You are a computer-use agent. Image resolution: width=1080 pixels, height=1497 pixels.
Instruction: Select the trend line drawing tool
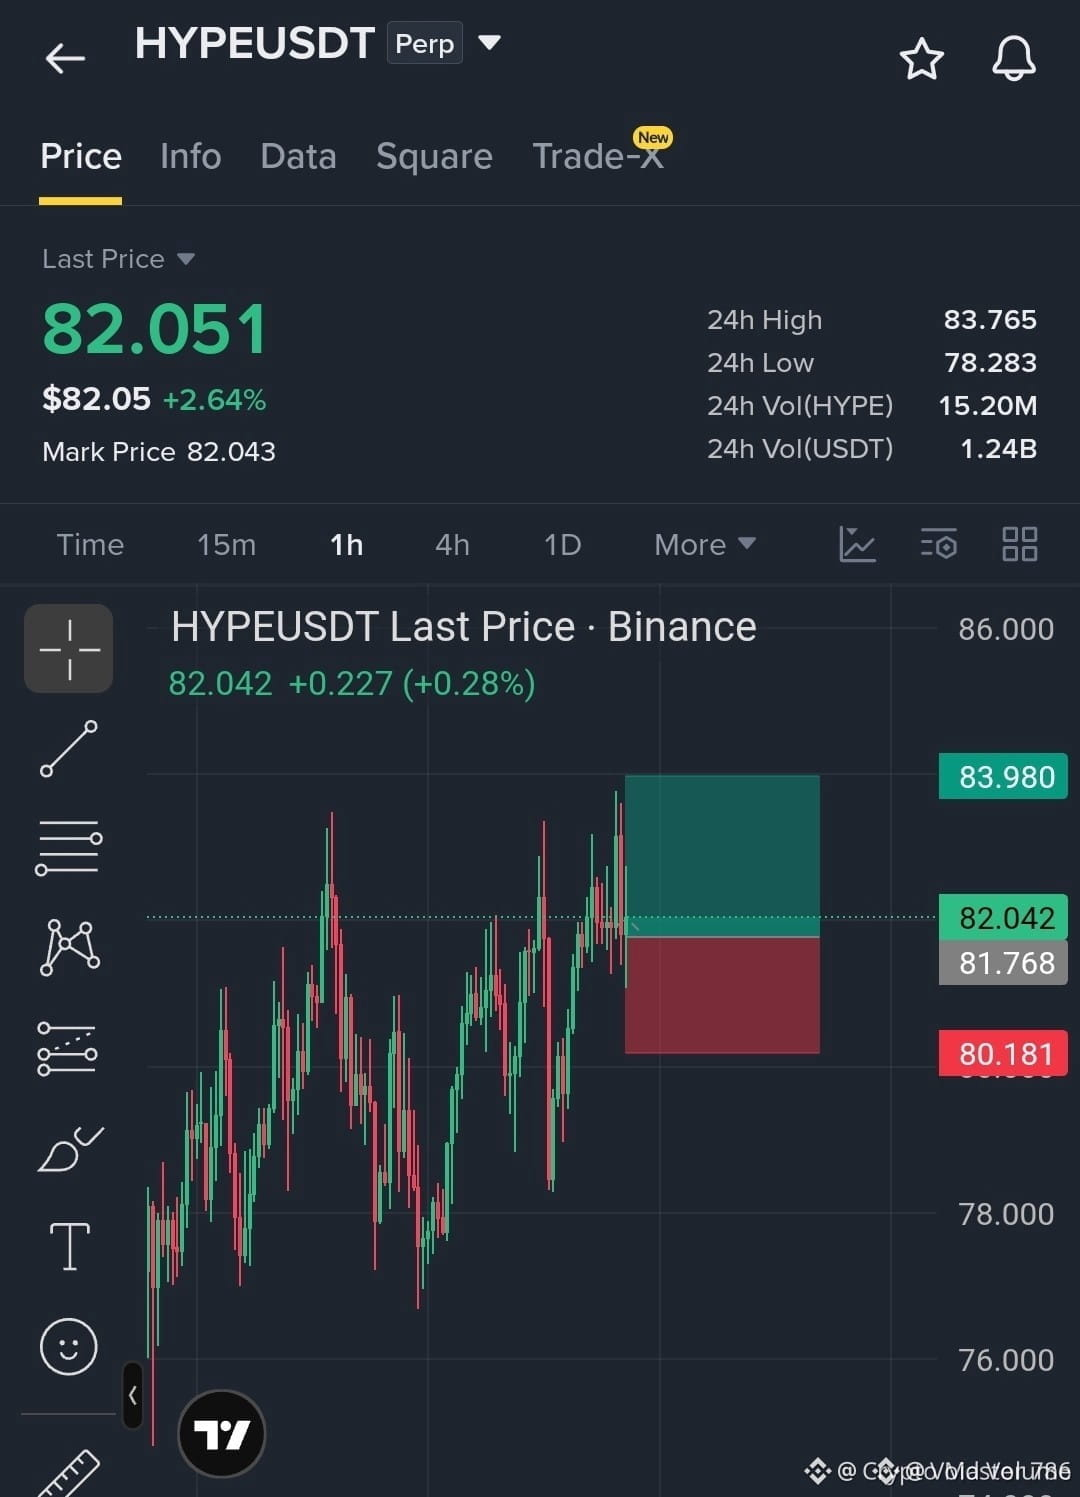[x=69, y=748]
